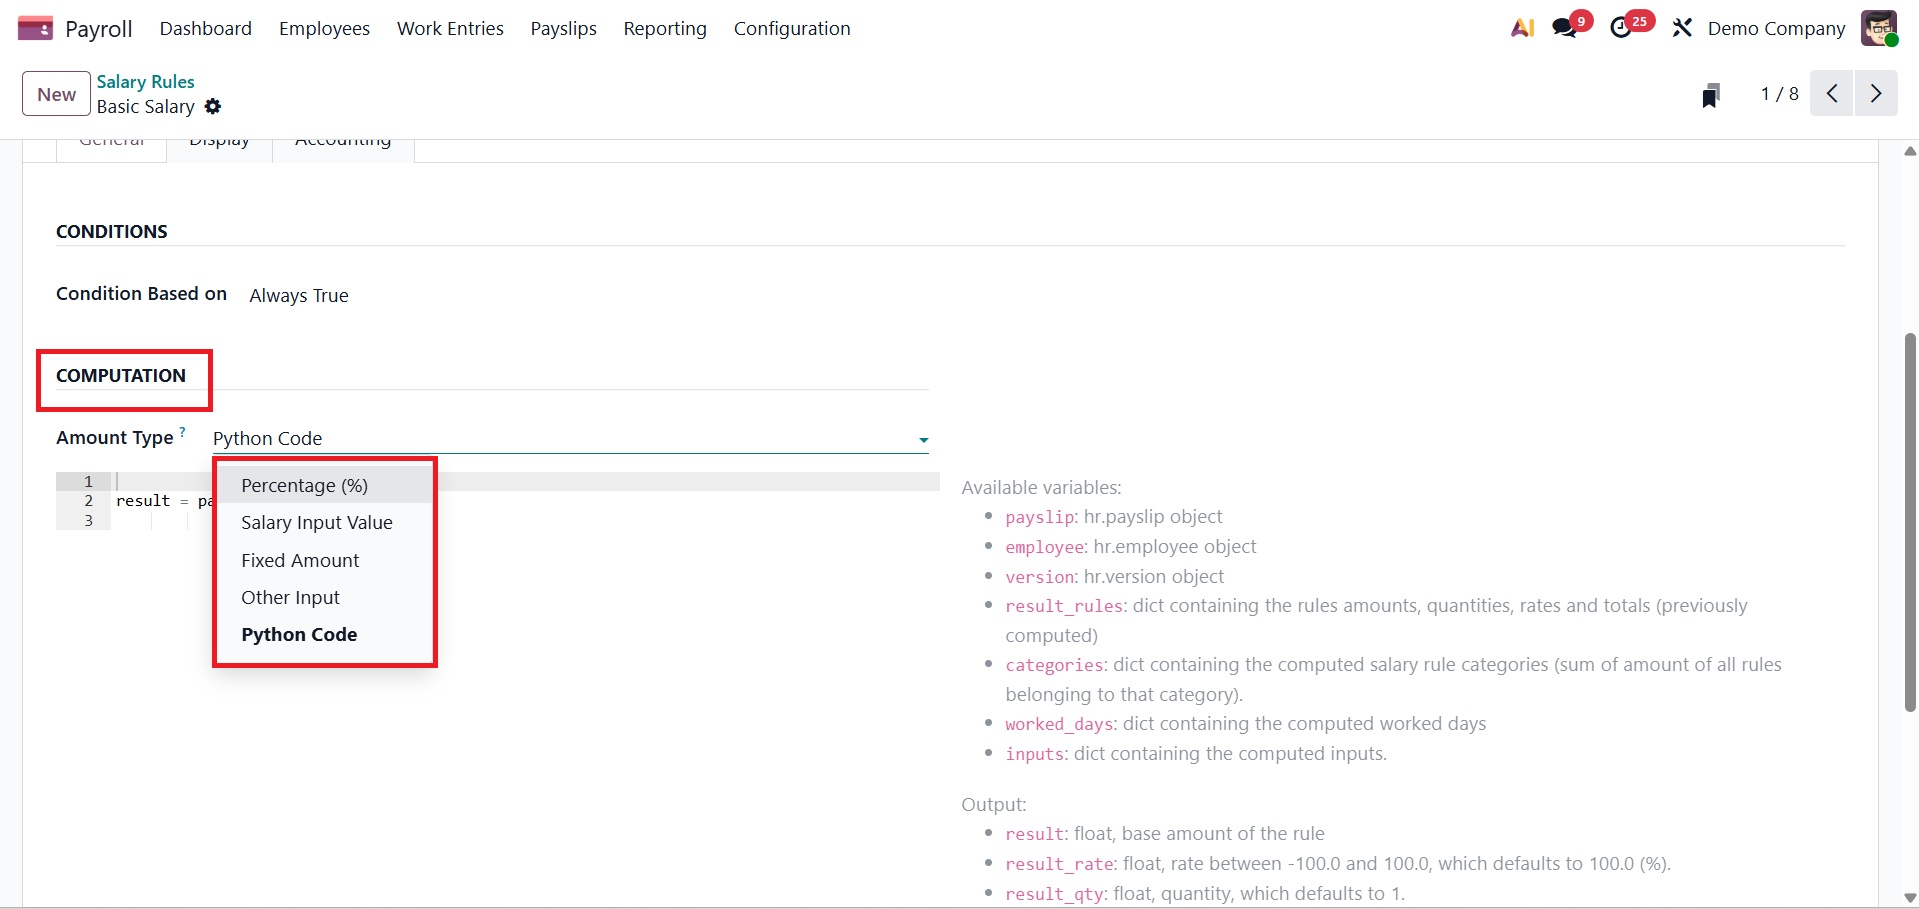Select Percentage (%) from the dropdown list
The height and width of the screenshot is (909, 1919).
304,486
